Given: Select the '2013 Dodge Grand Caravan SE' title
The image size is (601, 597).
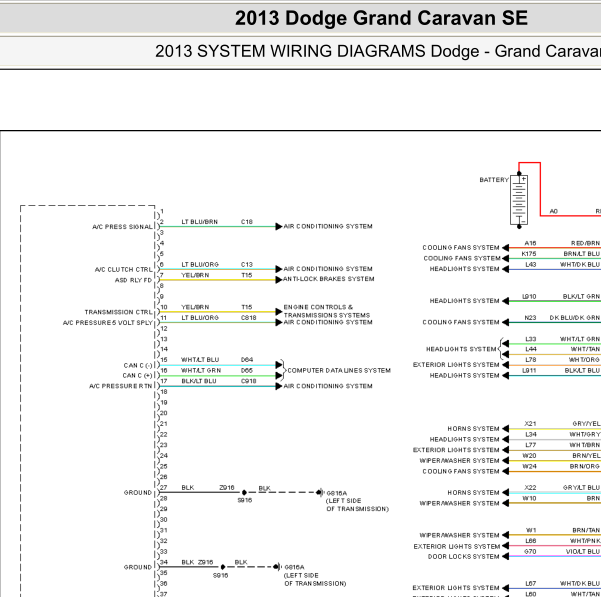Looking at the screenshot, I should click(381, 18).
